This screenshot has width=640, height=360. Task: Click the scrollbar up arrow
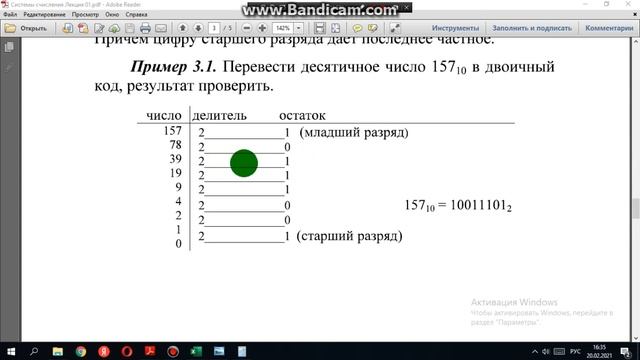click(636, 41)
